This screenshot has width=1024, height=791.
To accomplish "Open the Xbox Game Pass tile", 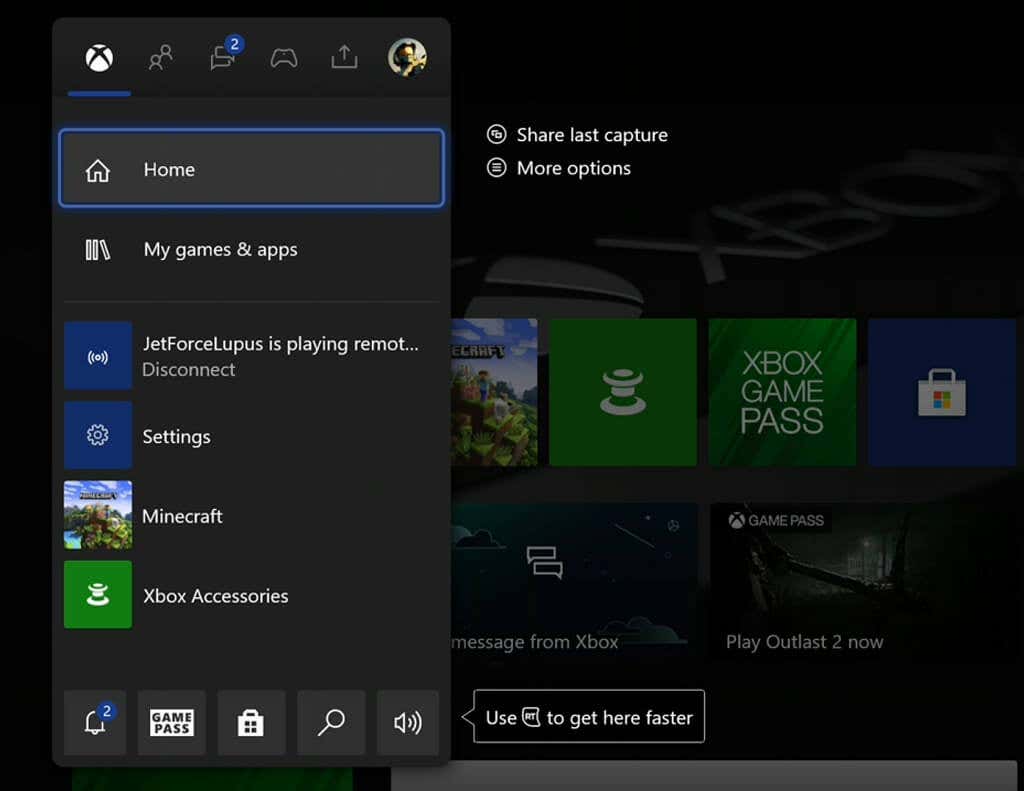I will pyautogui.click(x=781, y=391).
